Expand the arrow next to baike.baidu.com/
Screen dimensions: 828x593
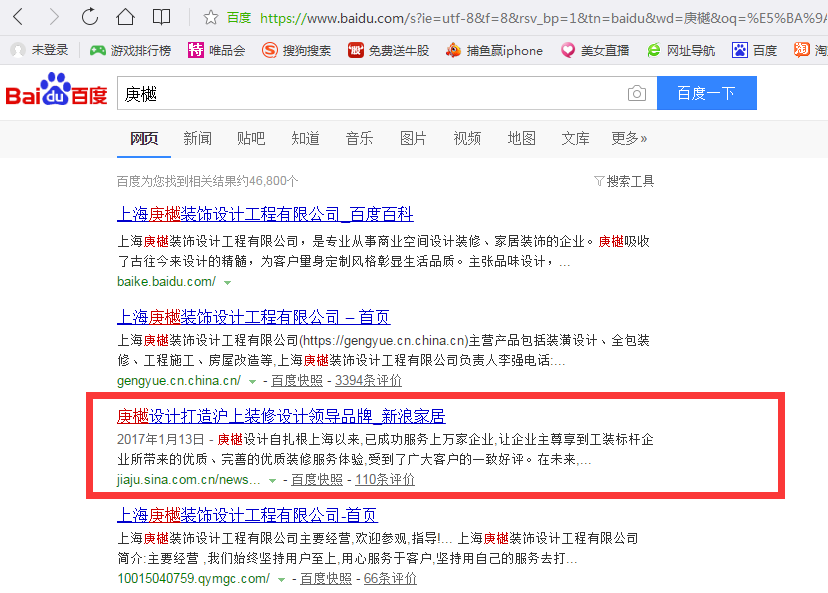[x=228, y=283]
